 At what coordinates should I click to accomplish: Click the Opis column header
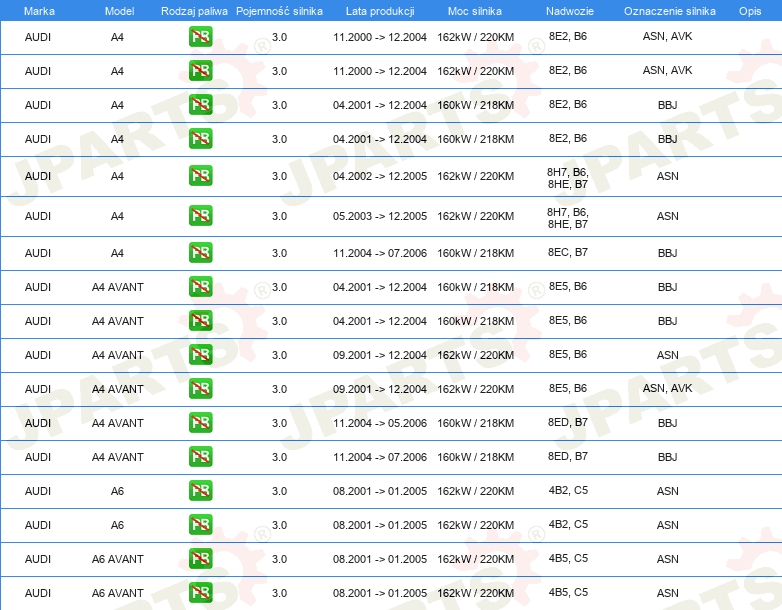[750, 11]
